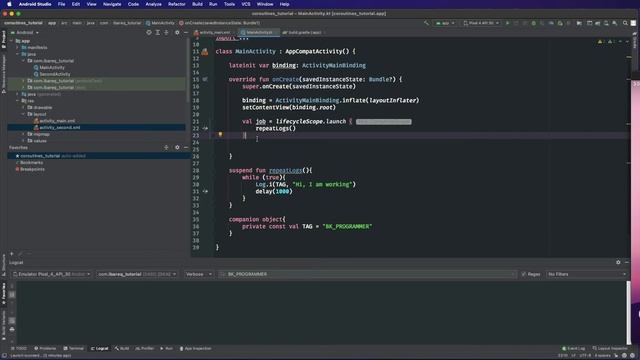
Task: Click MainActivity in breadcrumb bar
Action: [160, 23]
